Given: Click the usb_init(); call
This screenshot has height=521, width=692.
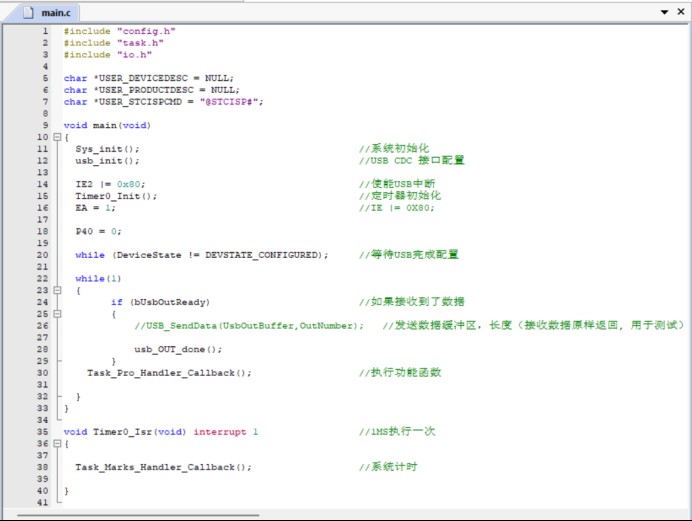Looking at the screenshot, I should coord(107,161).
